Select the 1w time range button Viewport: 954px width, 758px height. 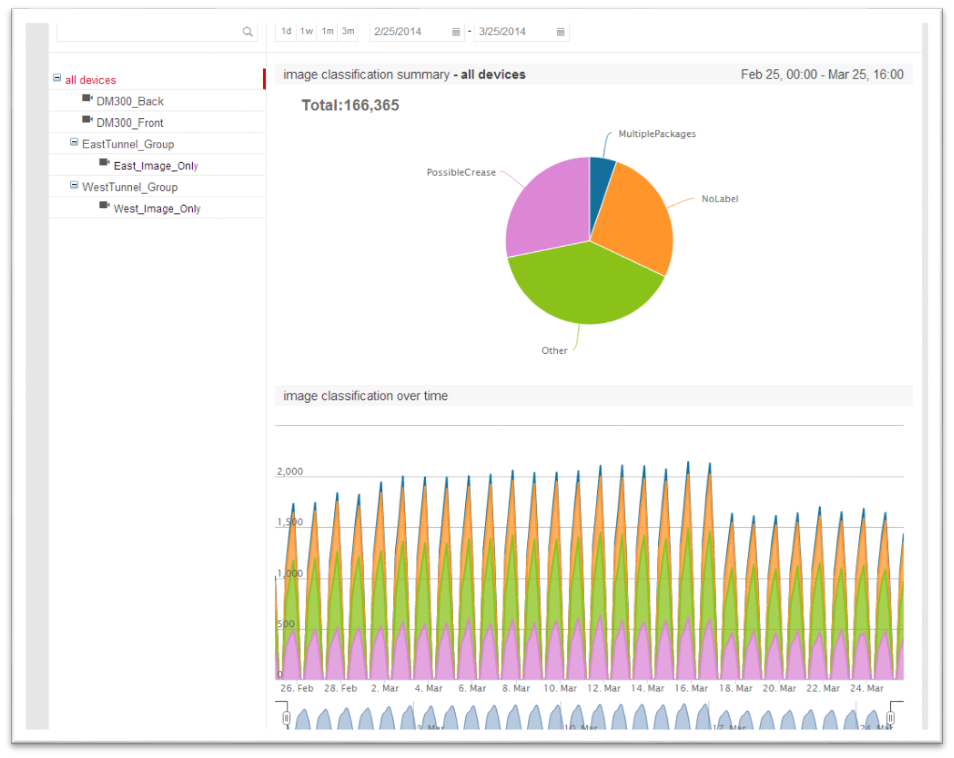[x=306, y=32]
